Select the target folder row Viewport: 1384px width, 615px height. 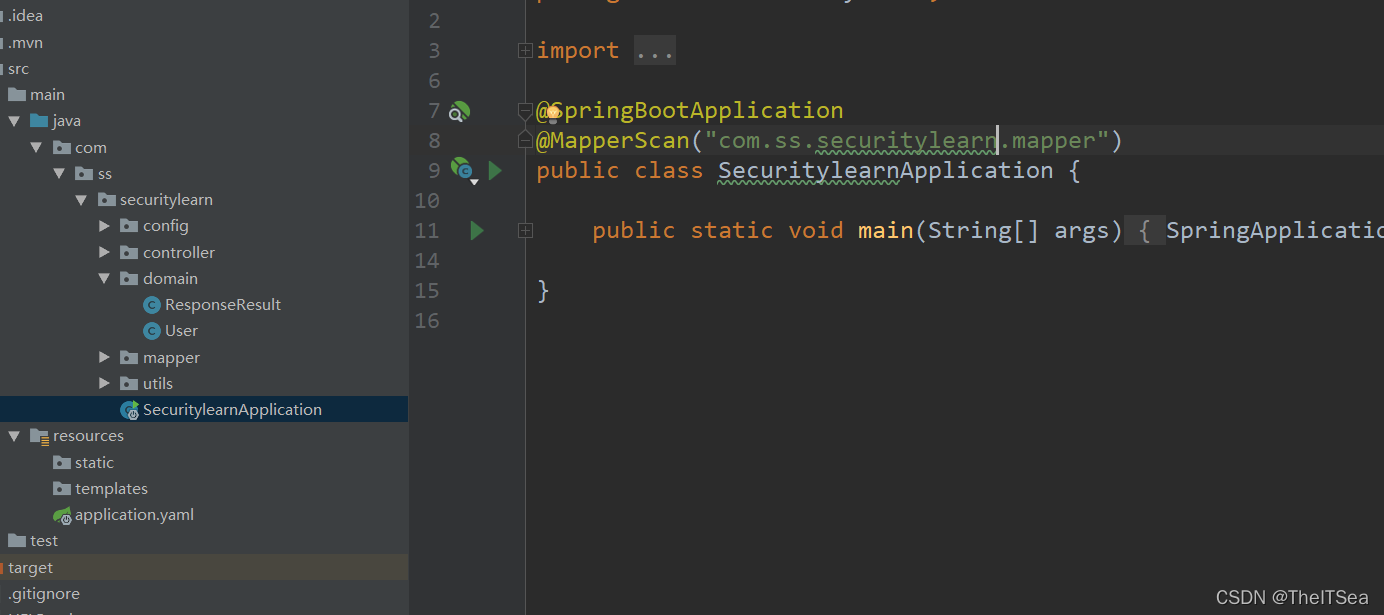click(x=204, y=567)
